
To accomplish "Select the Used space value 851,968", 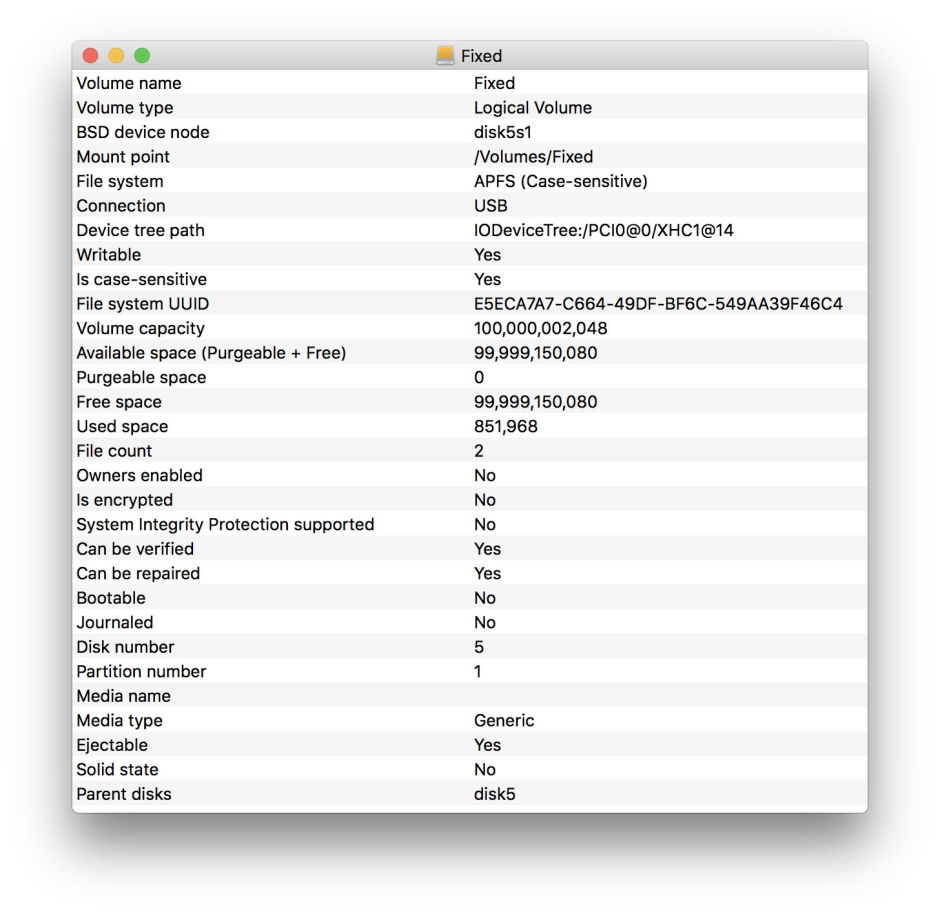I will coord(505,426).
